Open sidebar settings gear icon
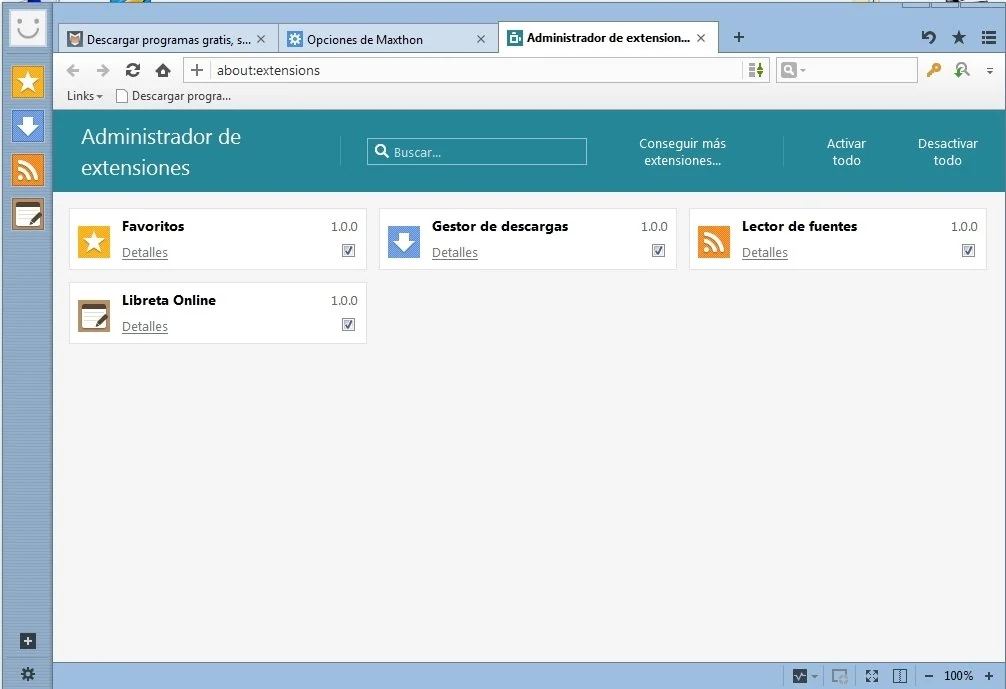Image resolution: width=1006 pixels, height=689 pixels. [28, 674]
